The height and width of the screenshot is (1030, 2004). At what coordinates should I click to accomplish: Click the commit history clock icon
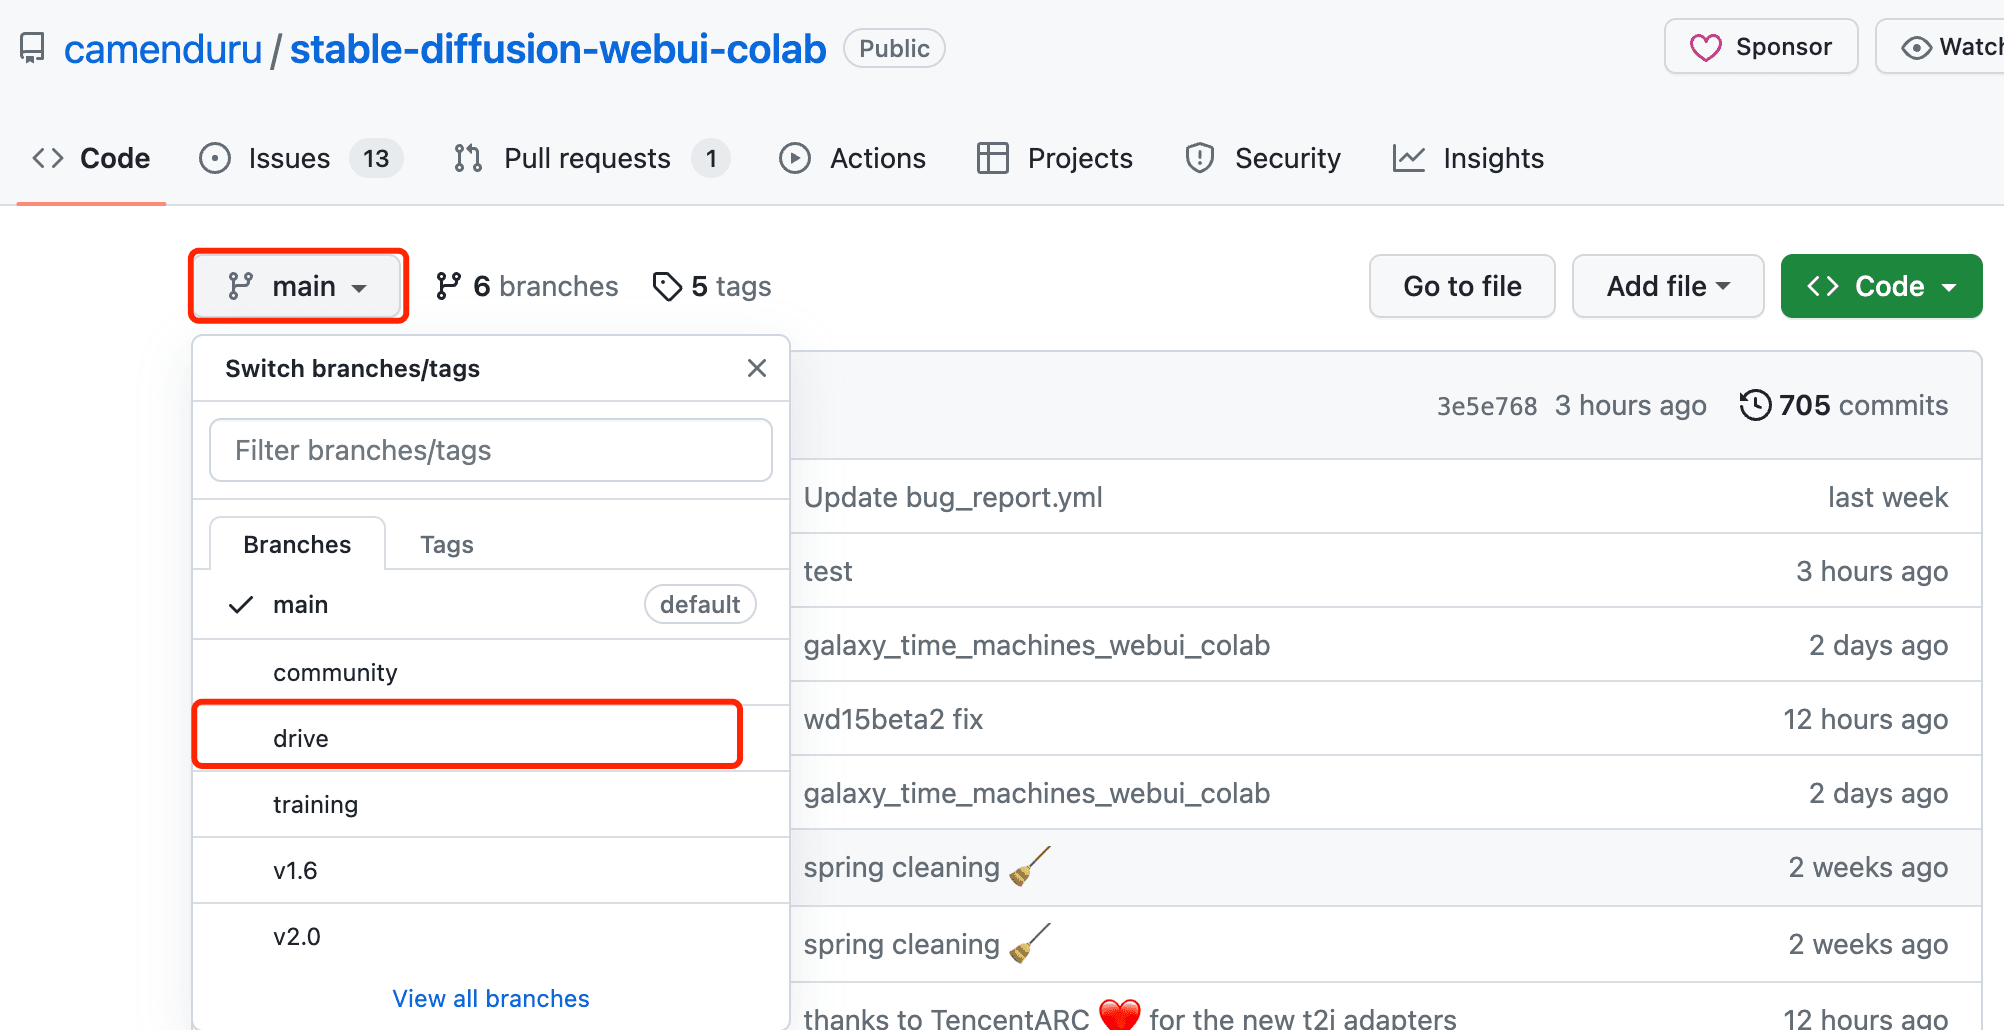(1755, 405)
